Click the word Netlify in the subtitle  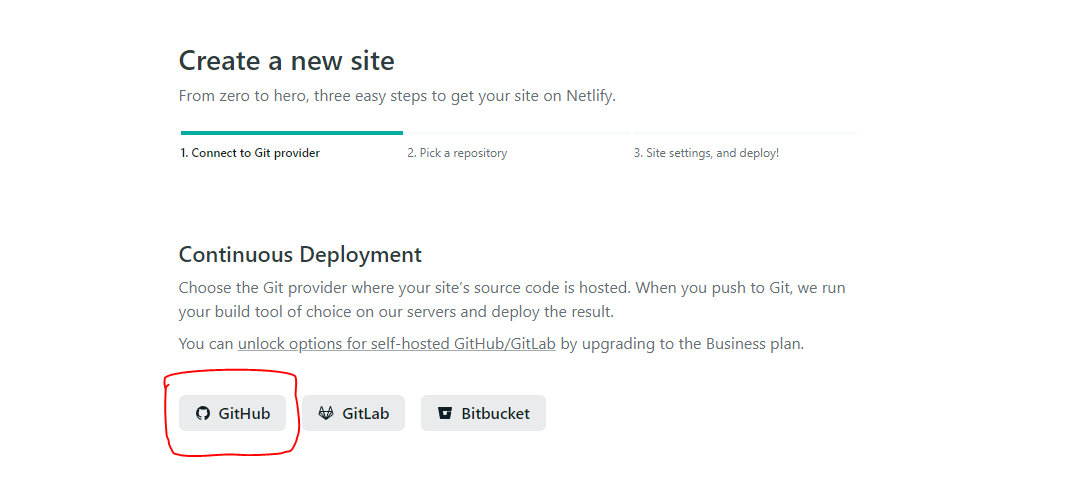[591, 96]
